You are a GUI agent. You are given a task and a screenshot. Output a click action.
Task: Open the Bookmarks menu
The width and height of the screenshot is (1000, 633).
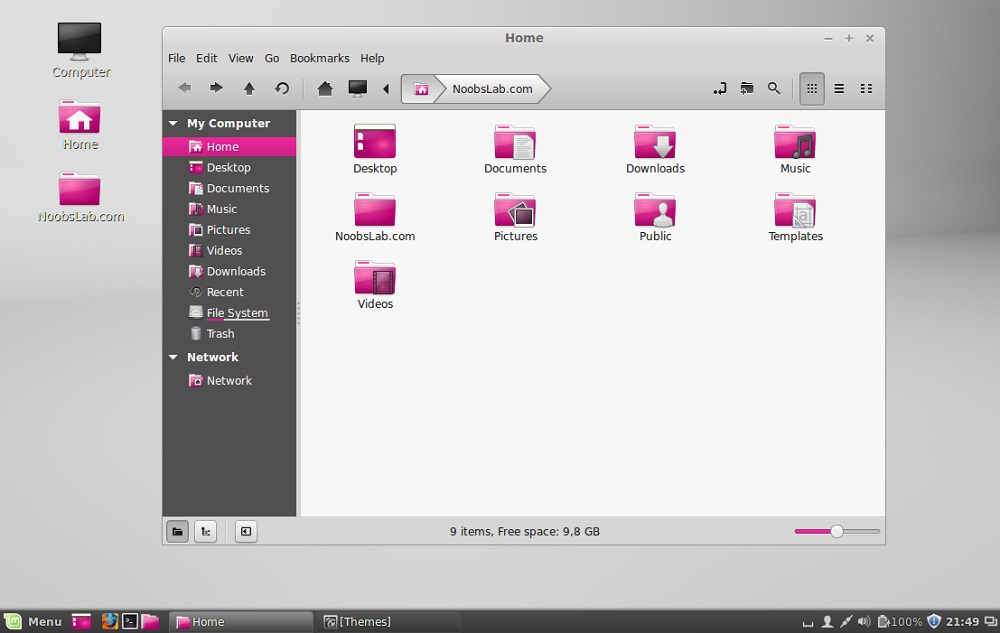pyautogui.click(x=320, y=58)
